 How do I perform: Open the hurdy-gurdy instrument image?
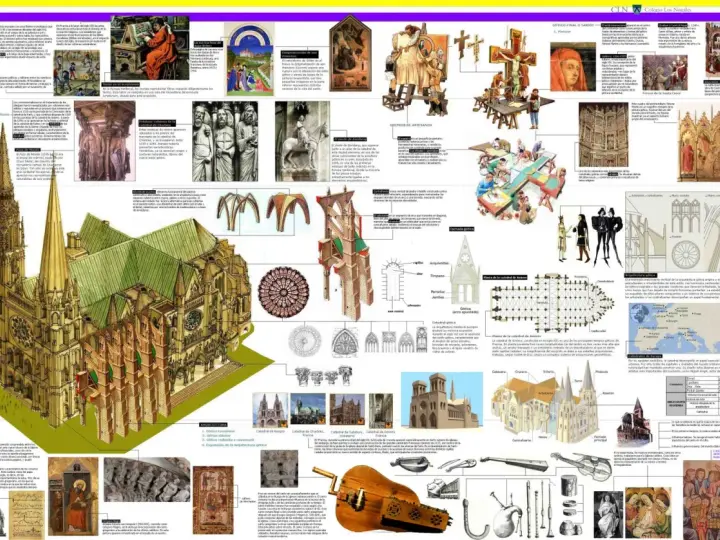click(381, 499)
